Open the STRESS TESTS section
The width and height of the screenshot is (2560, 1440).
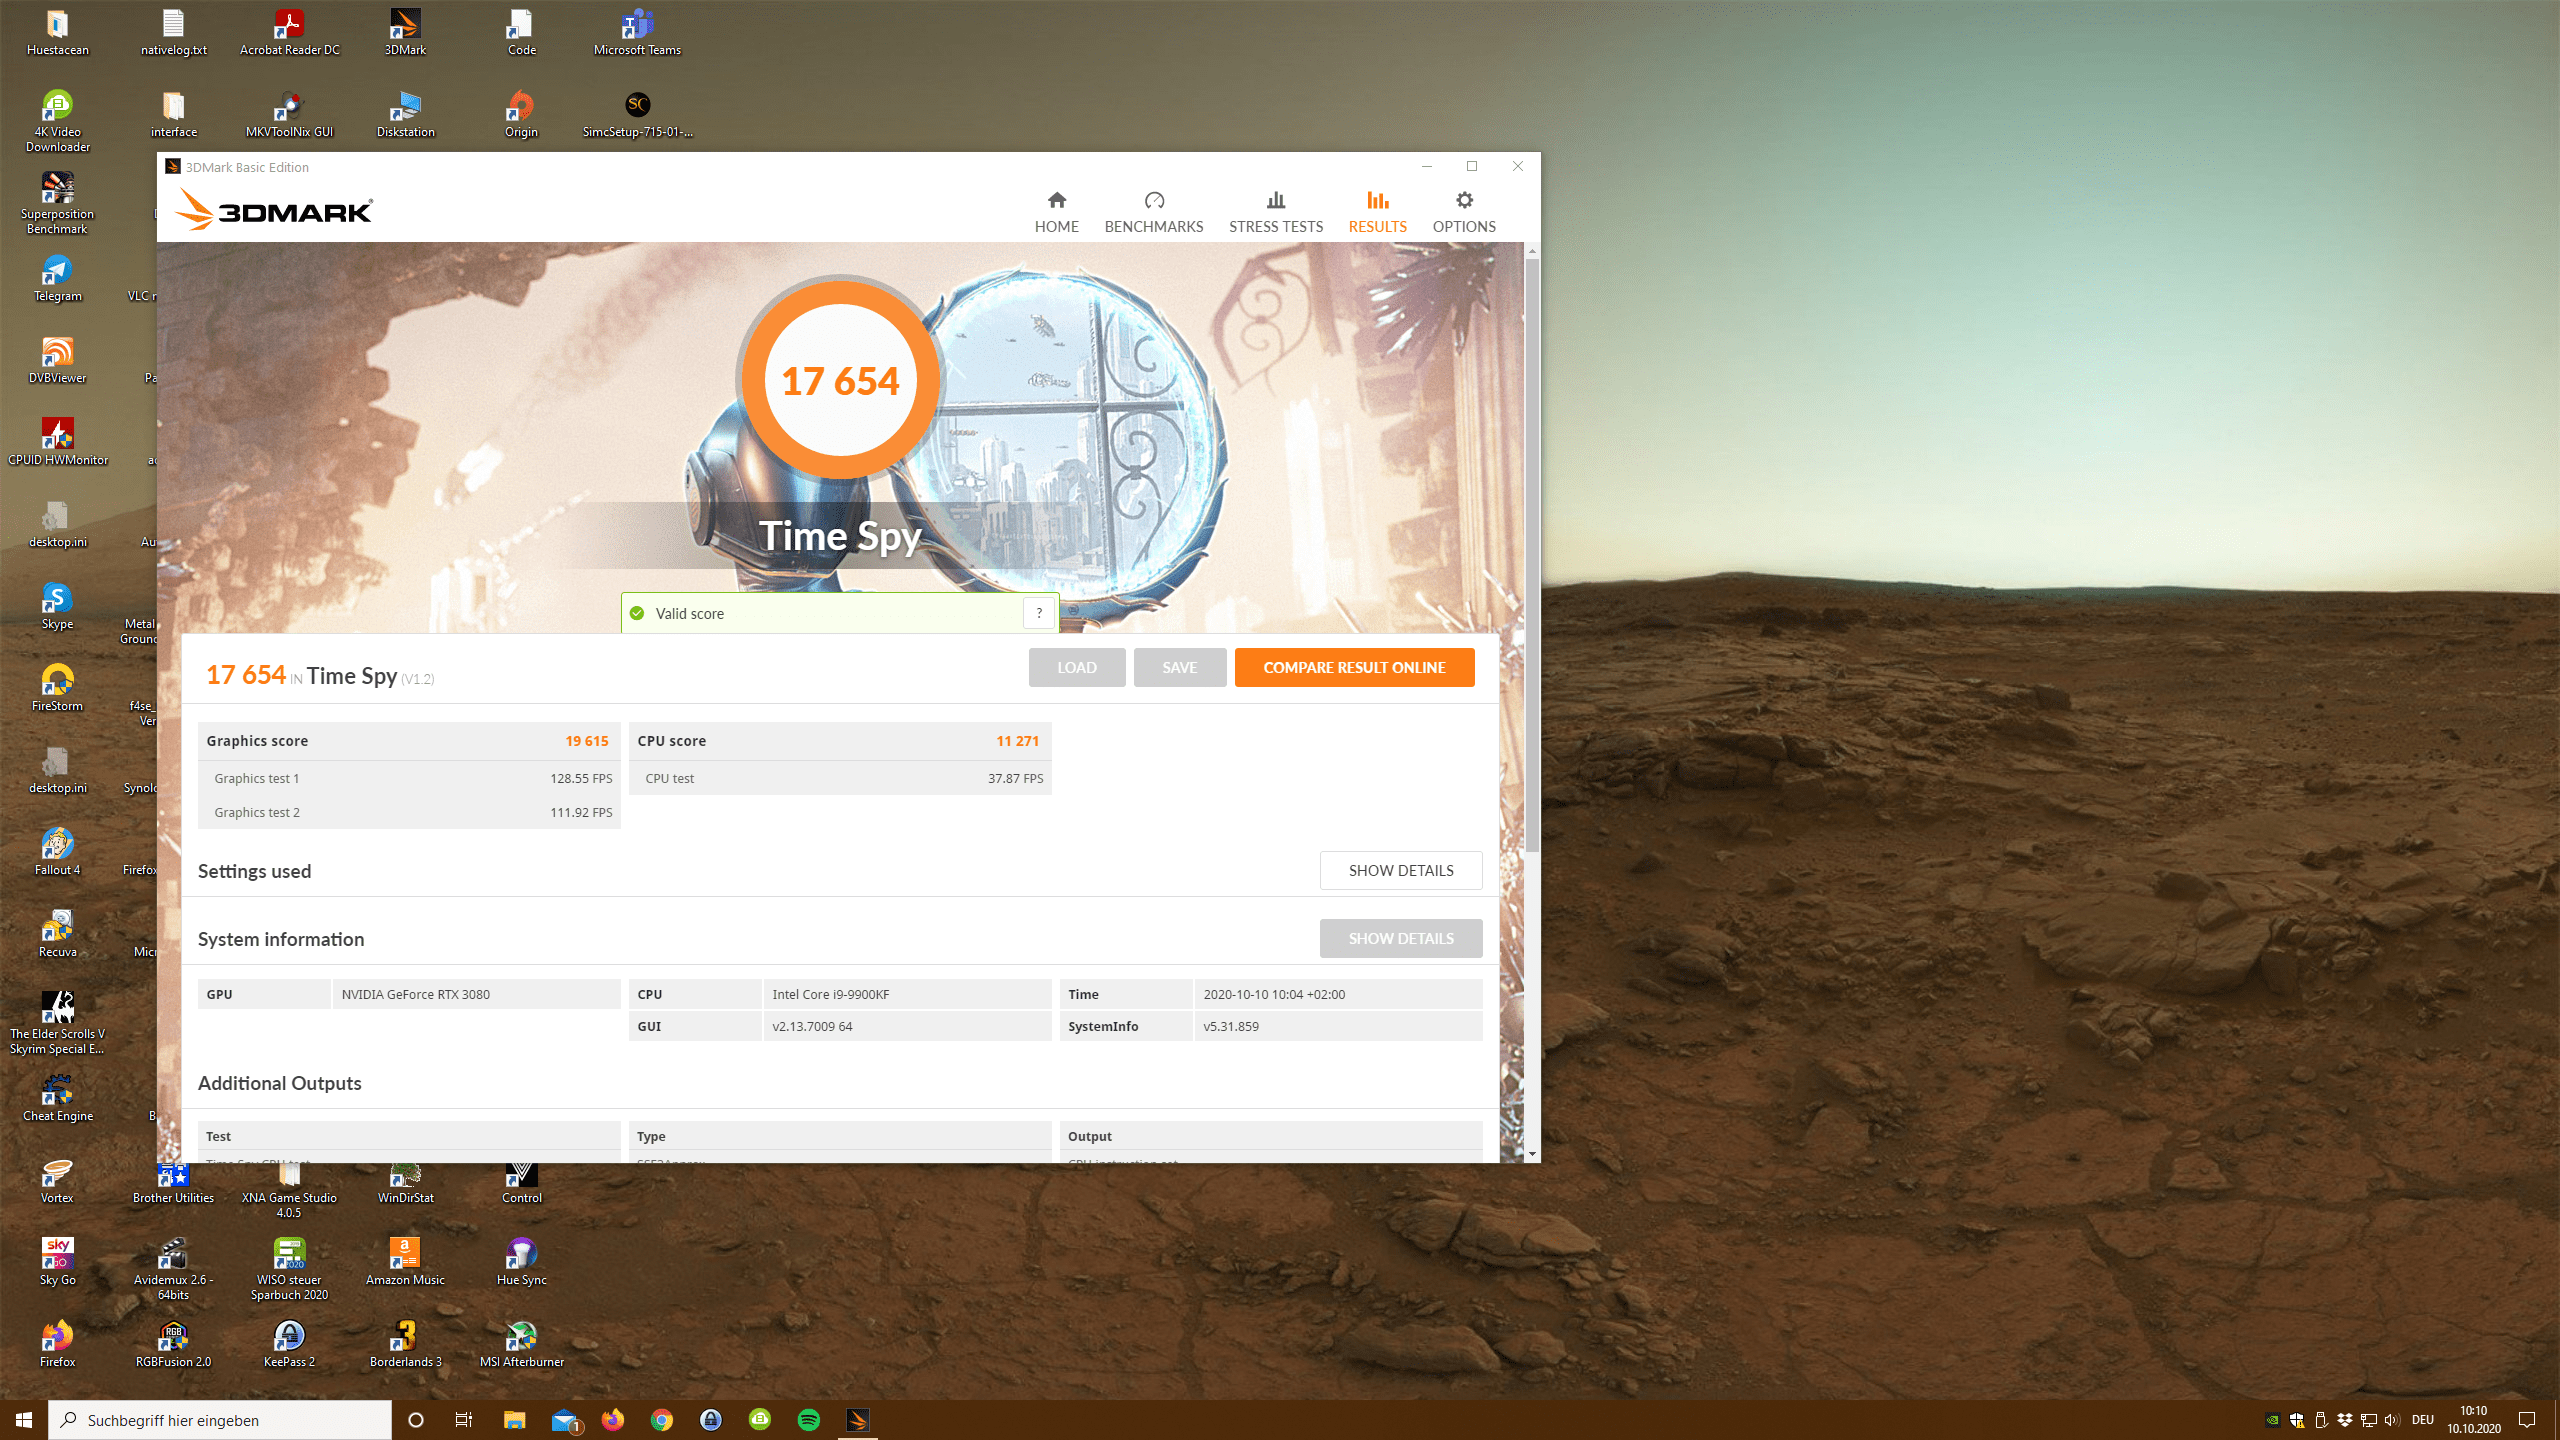click(1275, 212)
